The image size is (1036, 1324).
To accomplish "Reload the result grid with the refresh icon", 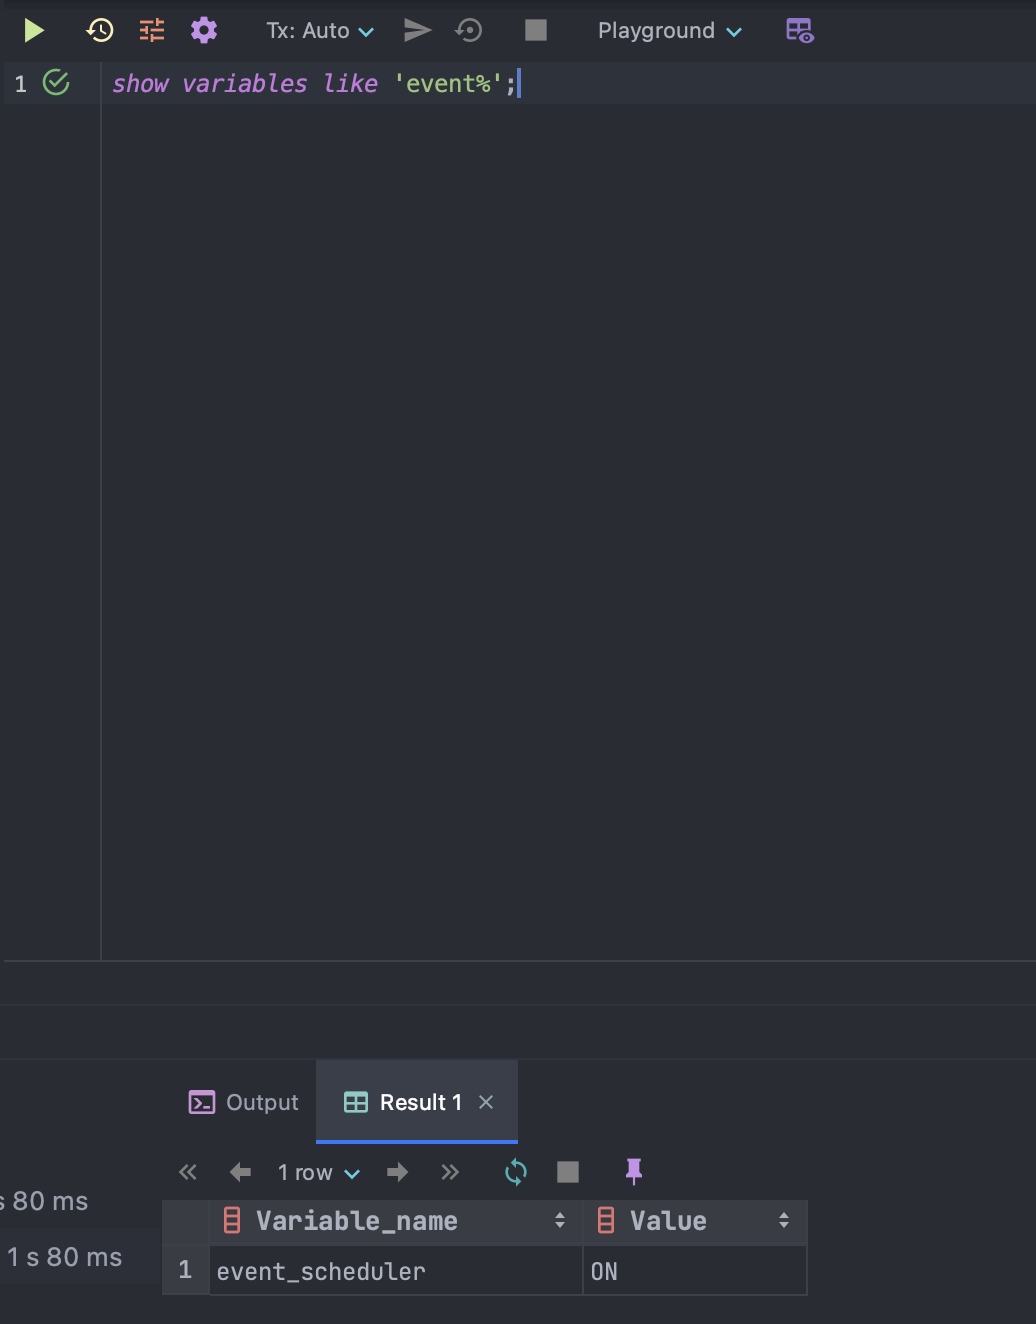I will [x=516, y=1172].
